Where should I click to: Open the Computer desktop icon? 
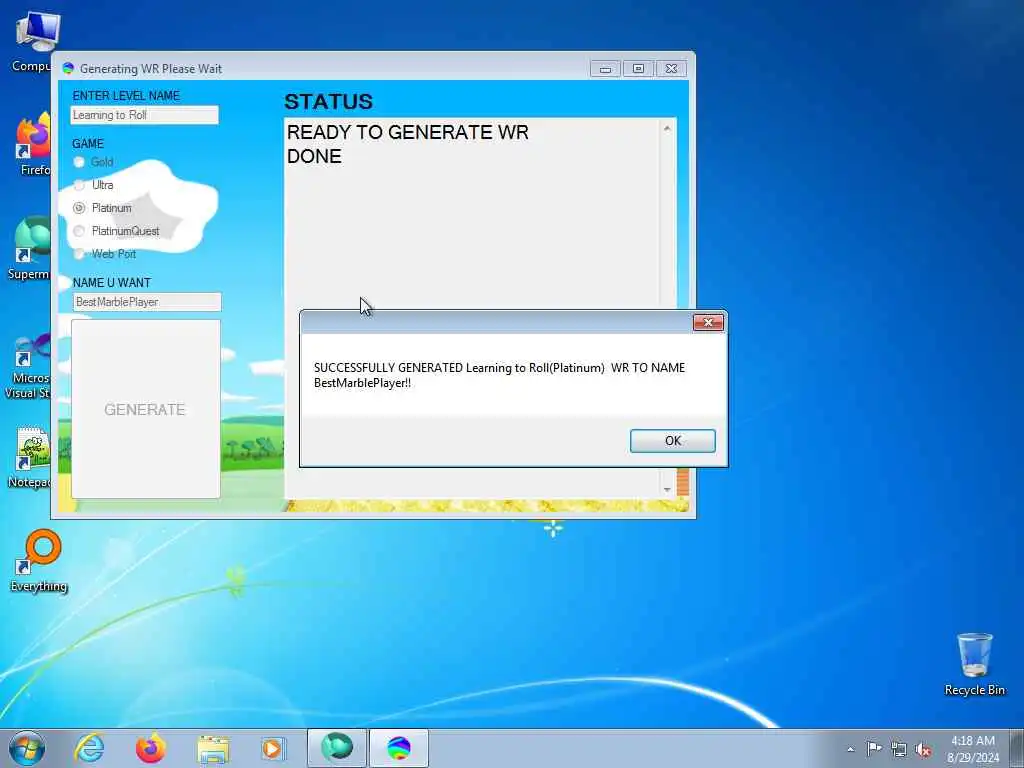(31, 40)
